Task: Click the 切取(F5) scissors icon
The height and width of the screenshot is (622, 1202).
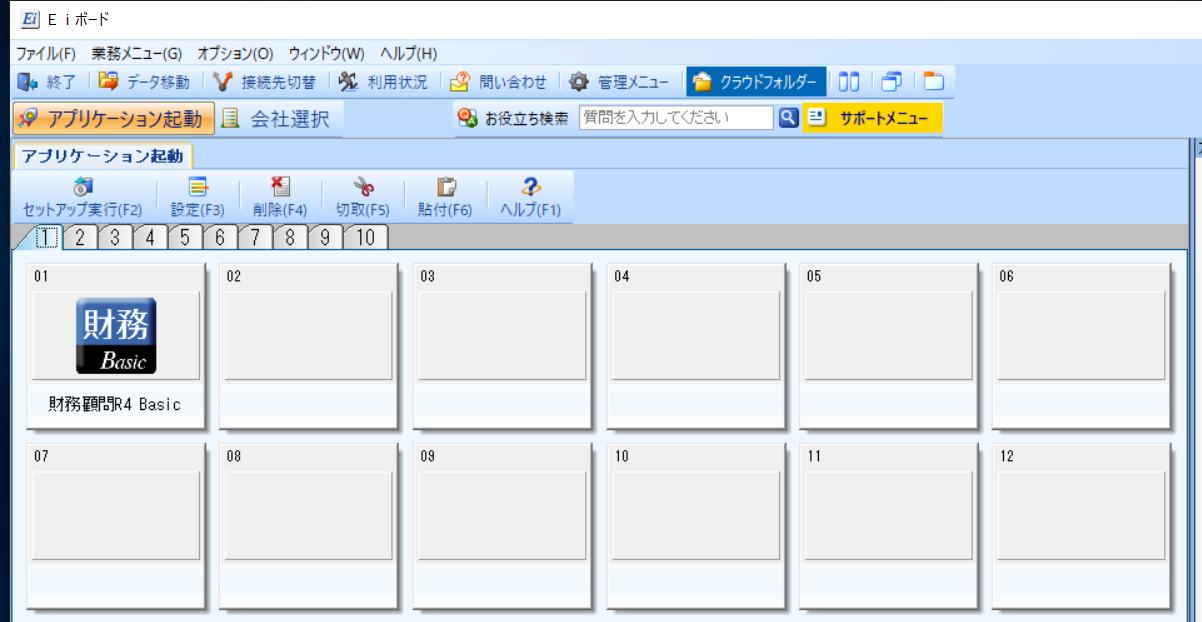Action: 363,187
